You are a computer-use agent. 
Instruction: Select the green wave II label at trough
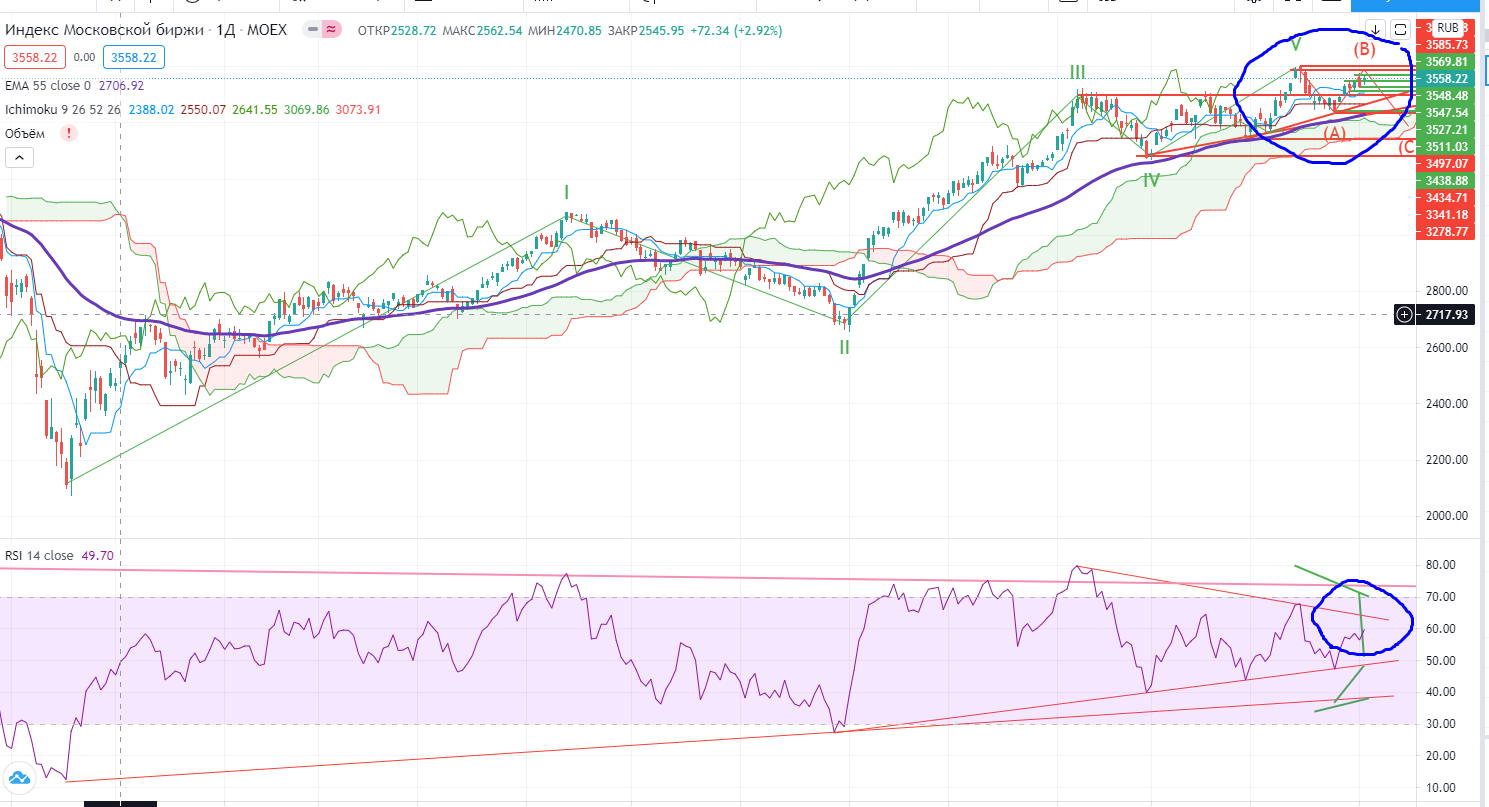[844, 347]
